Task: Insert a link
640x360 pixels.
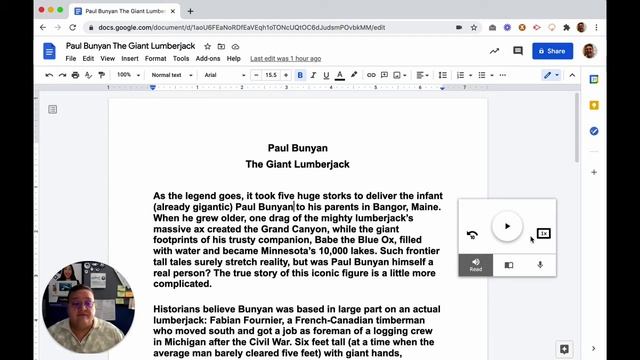Action: [x=371, y=75]
